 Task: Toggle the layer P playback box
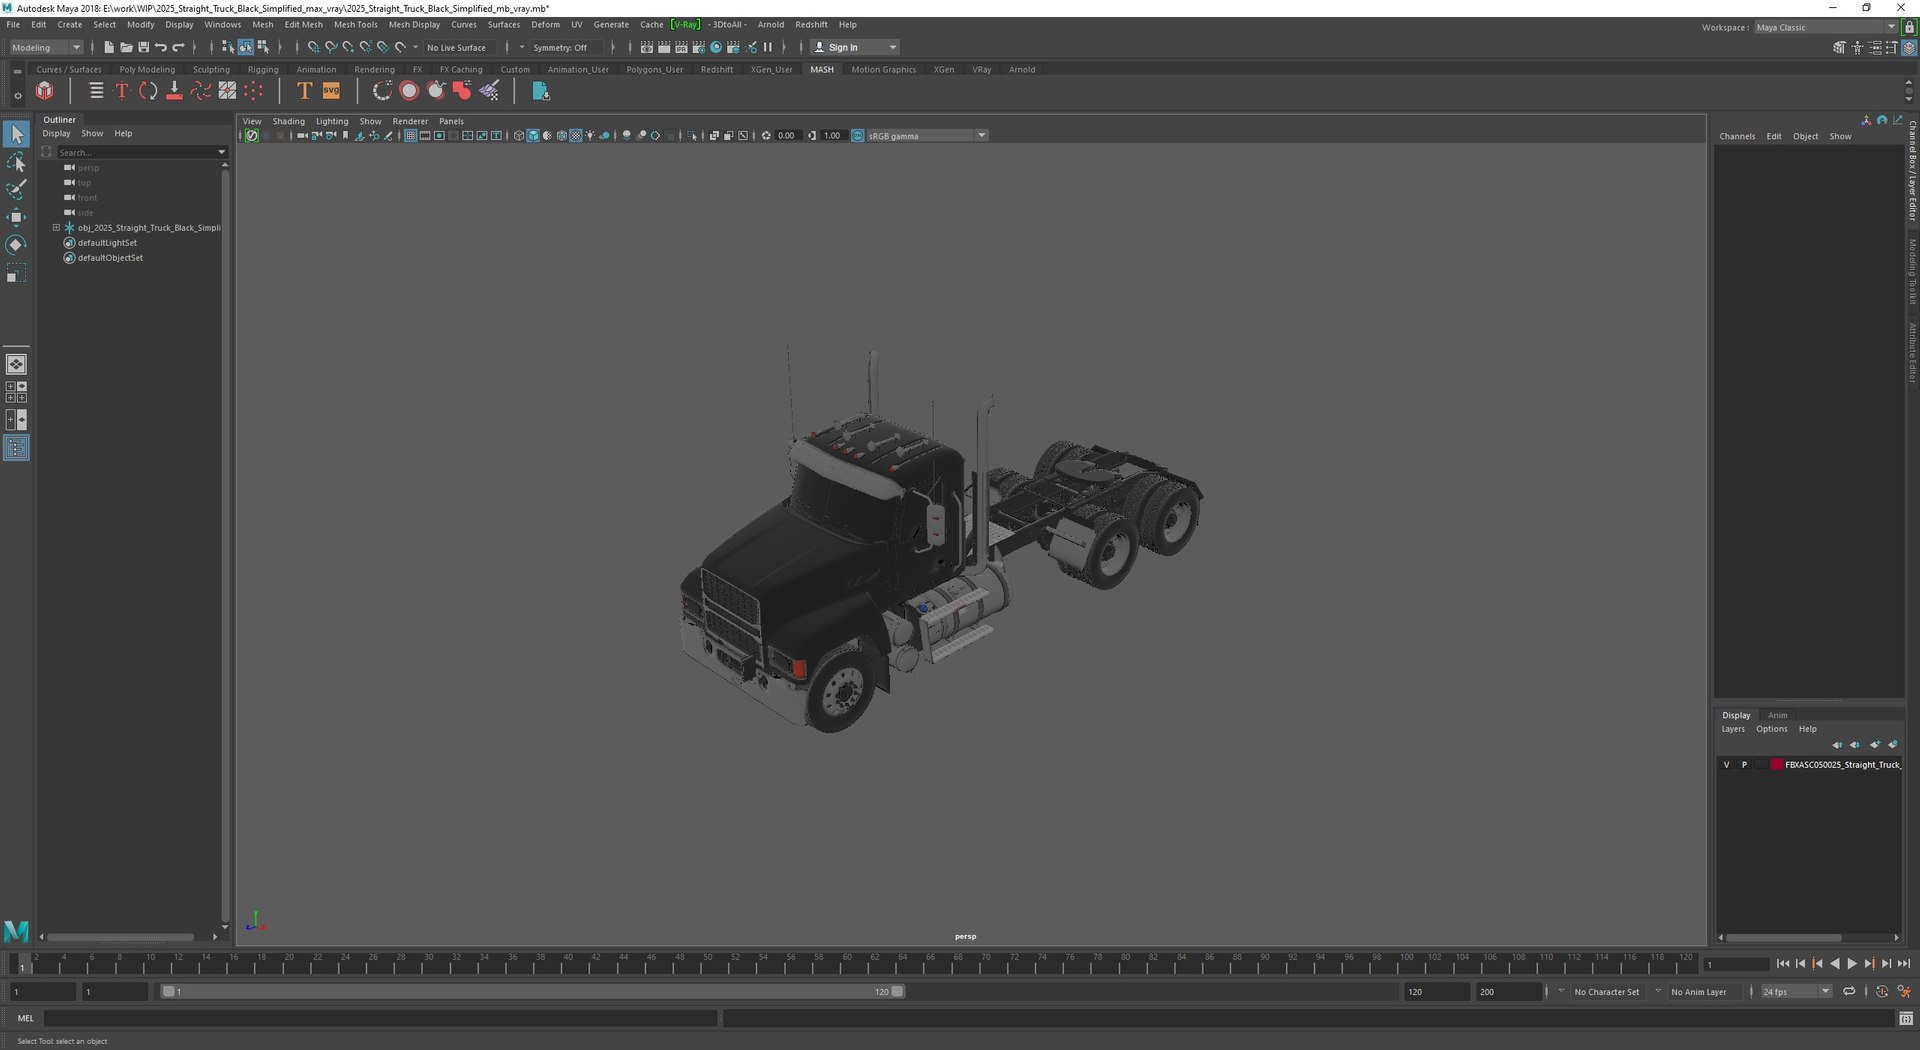coord(1744,765)
